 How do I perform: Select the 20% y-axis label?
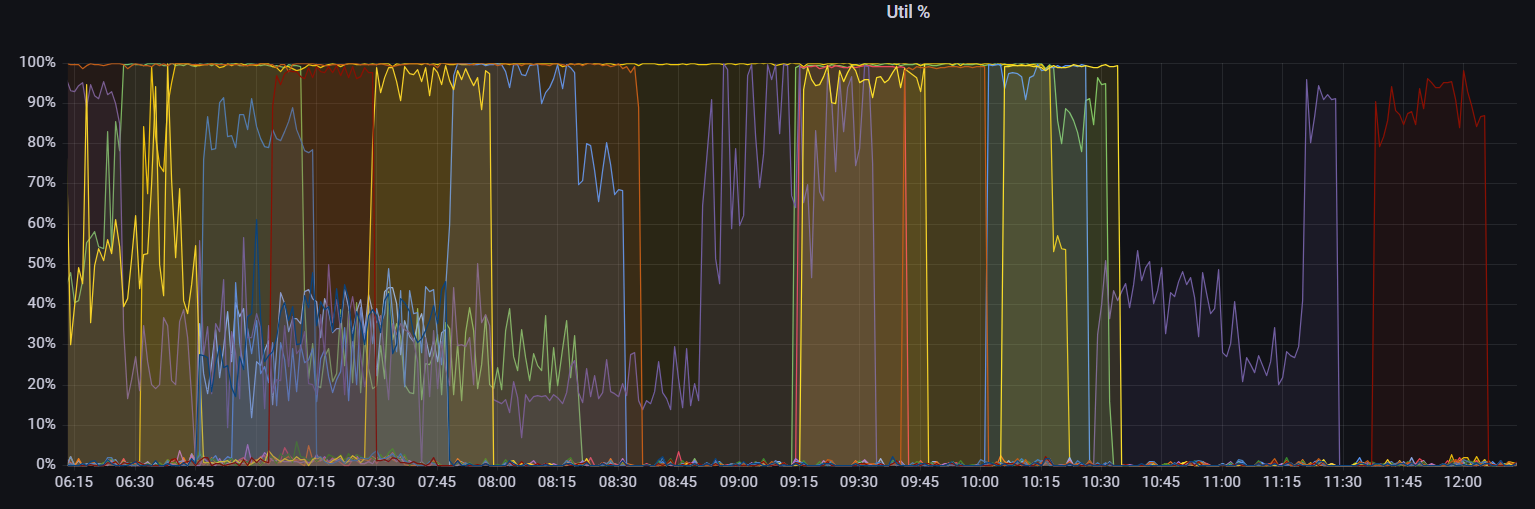[41, 384]
